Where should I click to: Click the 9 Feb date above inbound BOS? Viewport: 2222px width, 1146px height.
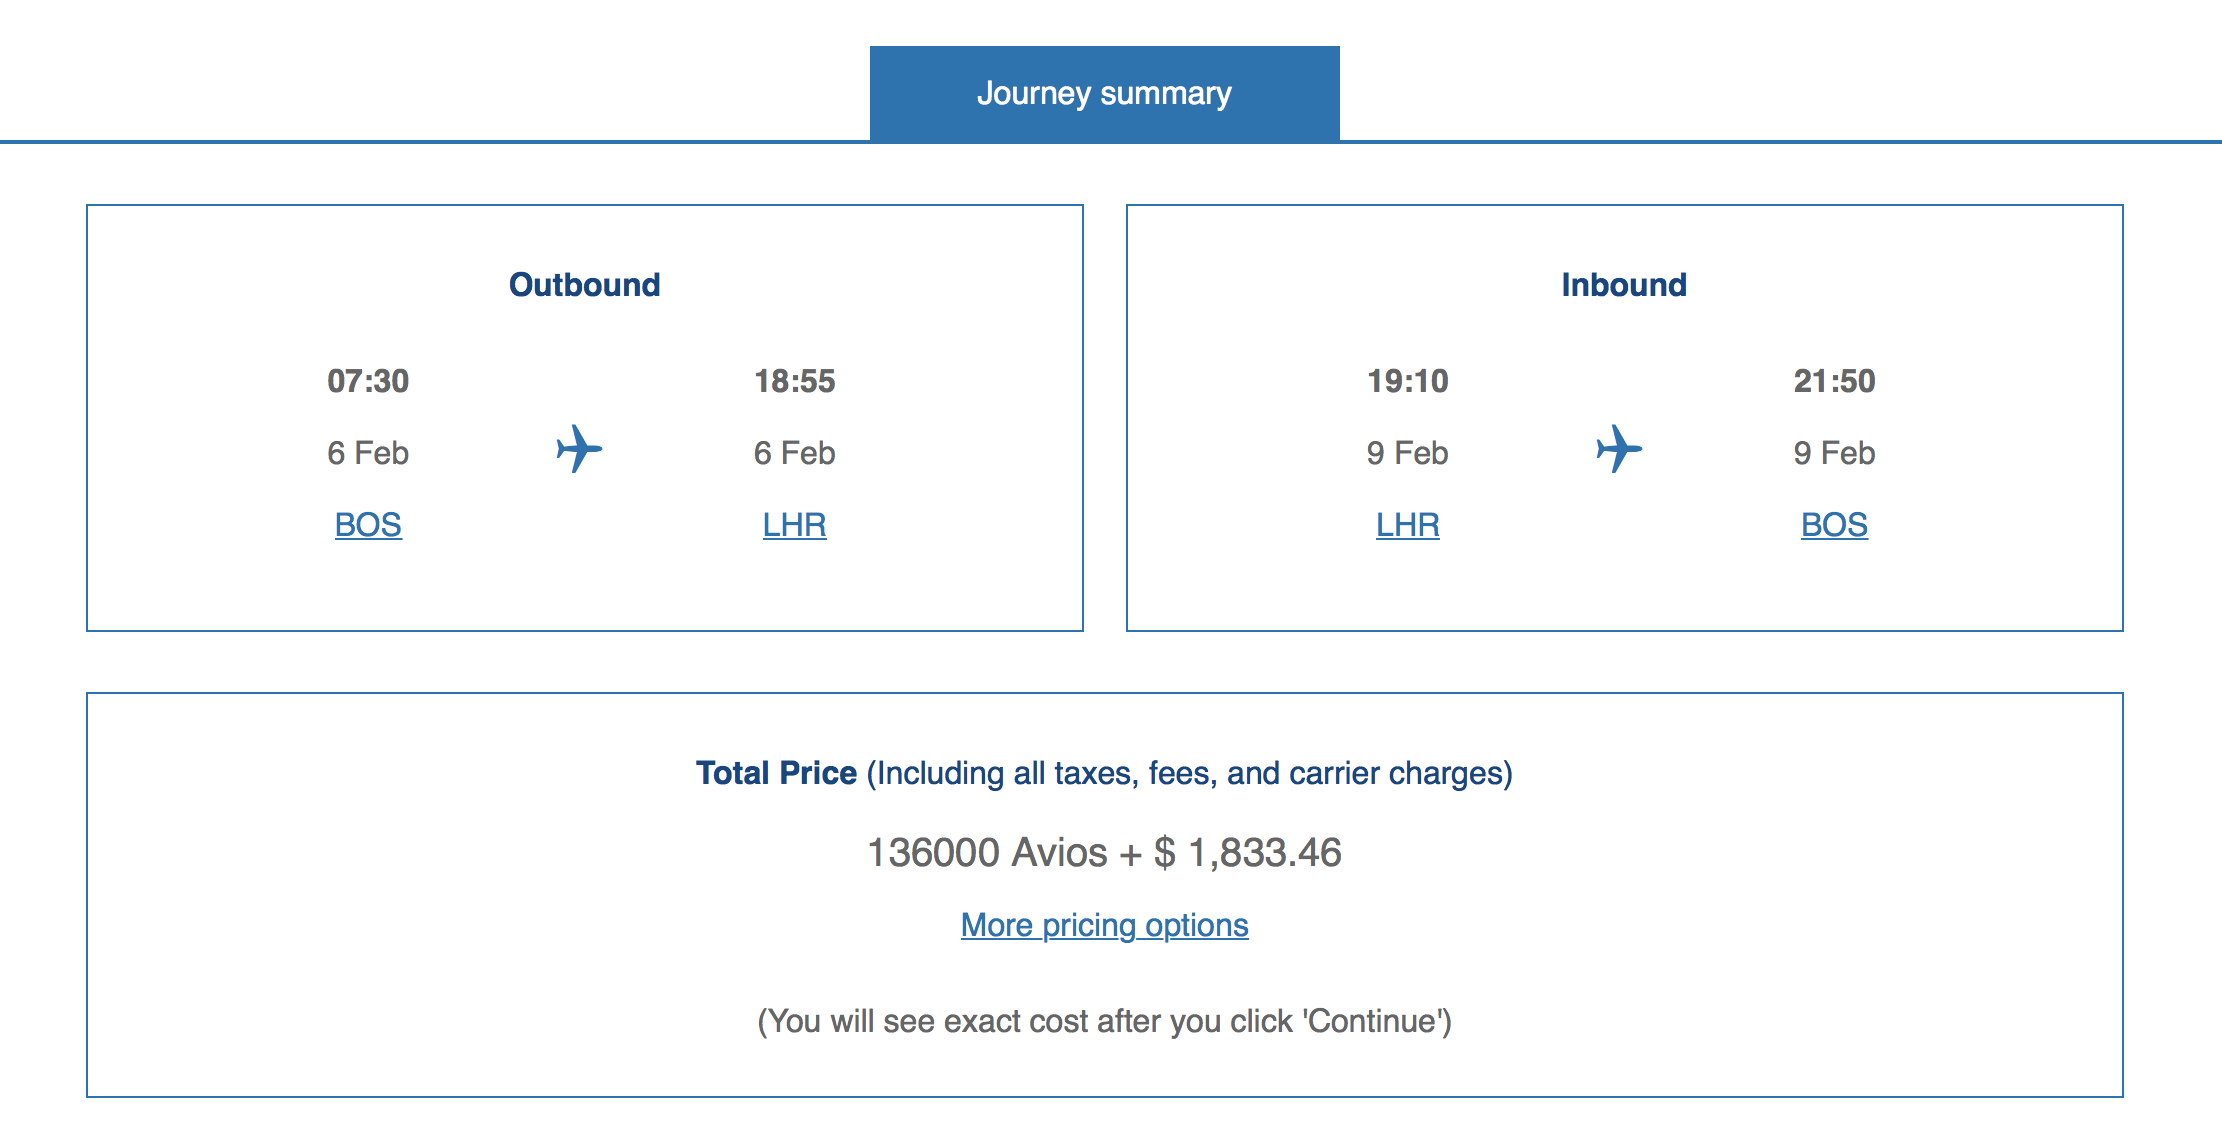pyautogui.click(x=1834, y=453)
